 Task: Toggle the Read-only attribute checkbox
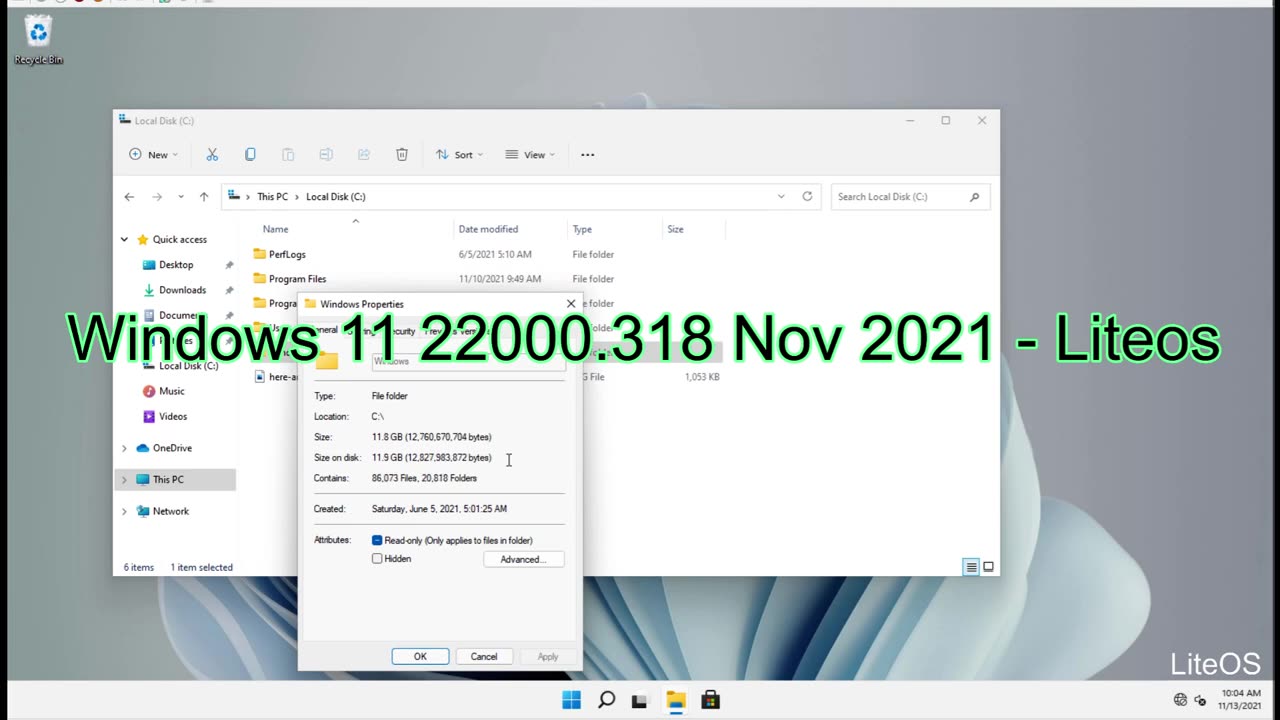coord(377,540)
